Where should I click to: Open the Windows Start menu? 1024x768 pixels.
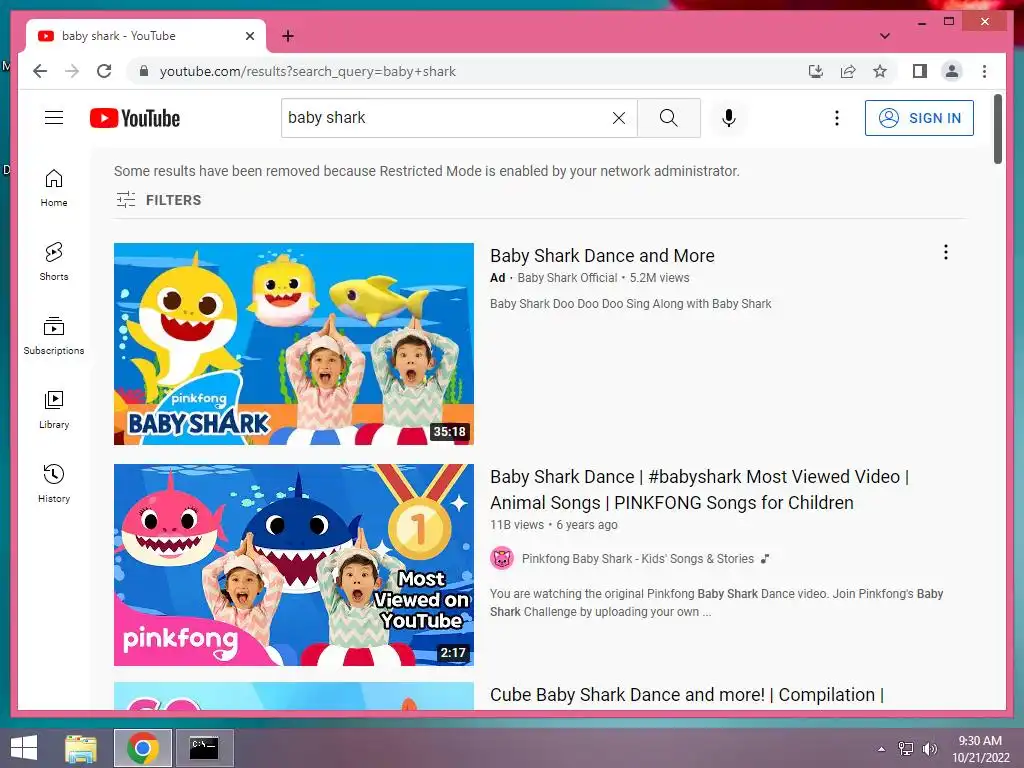24,748
